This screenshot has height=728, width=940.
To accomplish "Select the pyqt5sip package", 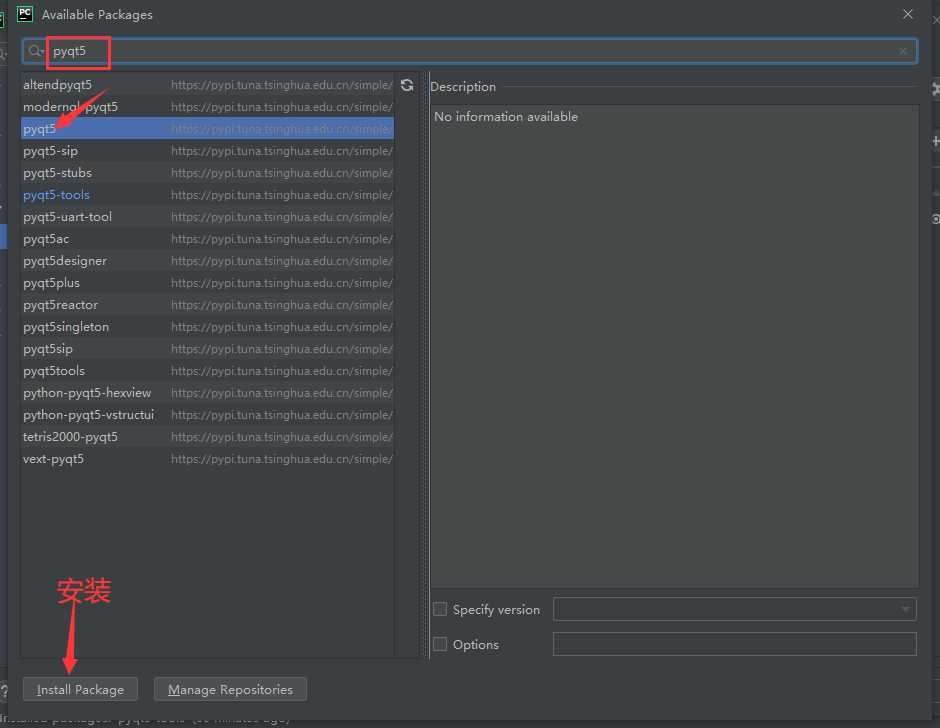I will coord(207,349).
